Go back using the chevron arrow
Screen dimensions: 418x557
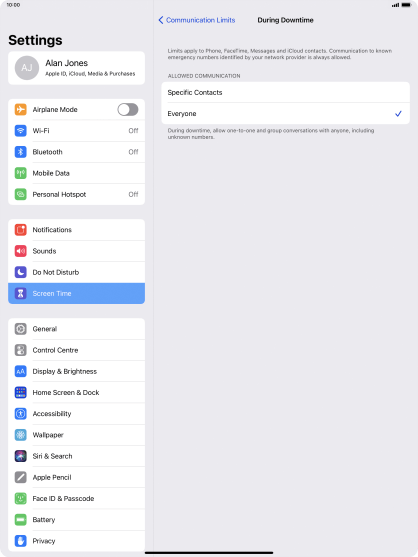(x=161, y=20)
